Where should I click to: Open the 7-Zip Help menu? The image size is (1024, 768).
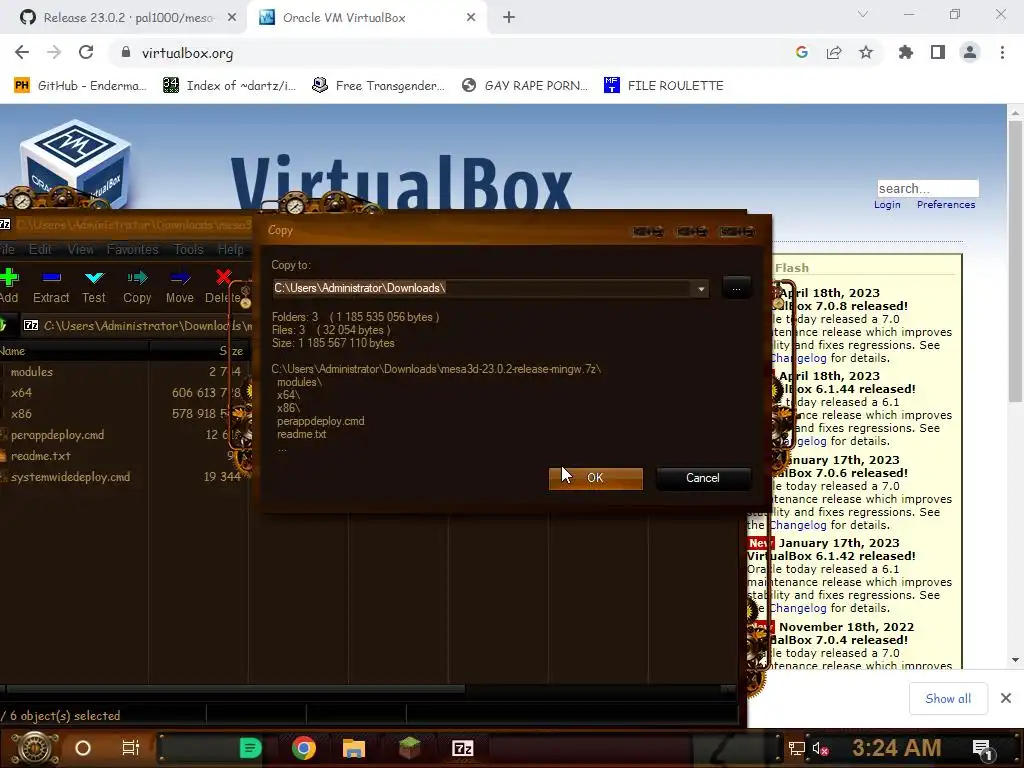pyautogui.click(x=230, y=249)
